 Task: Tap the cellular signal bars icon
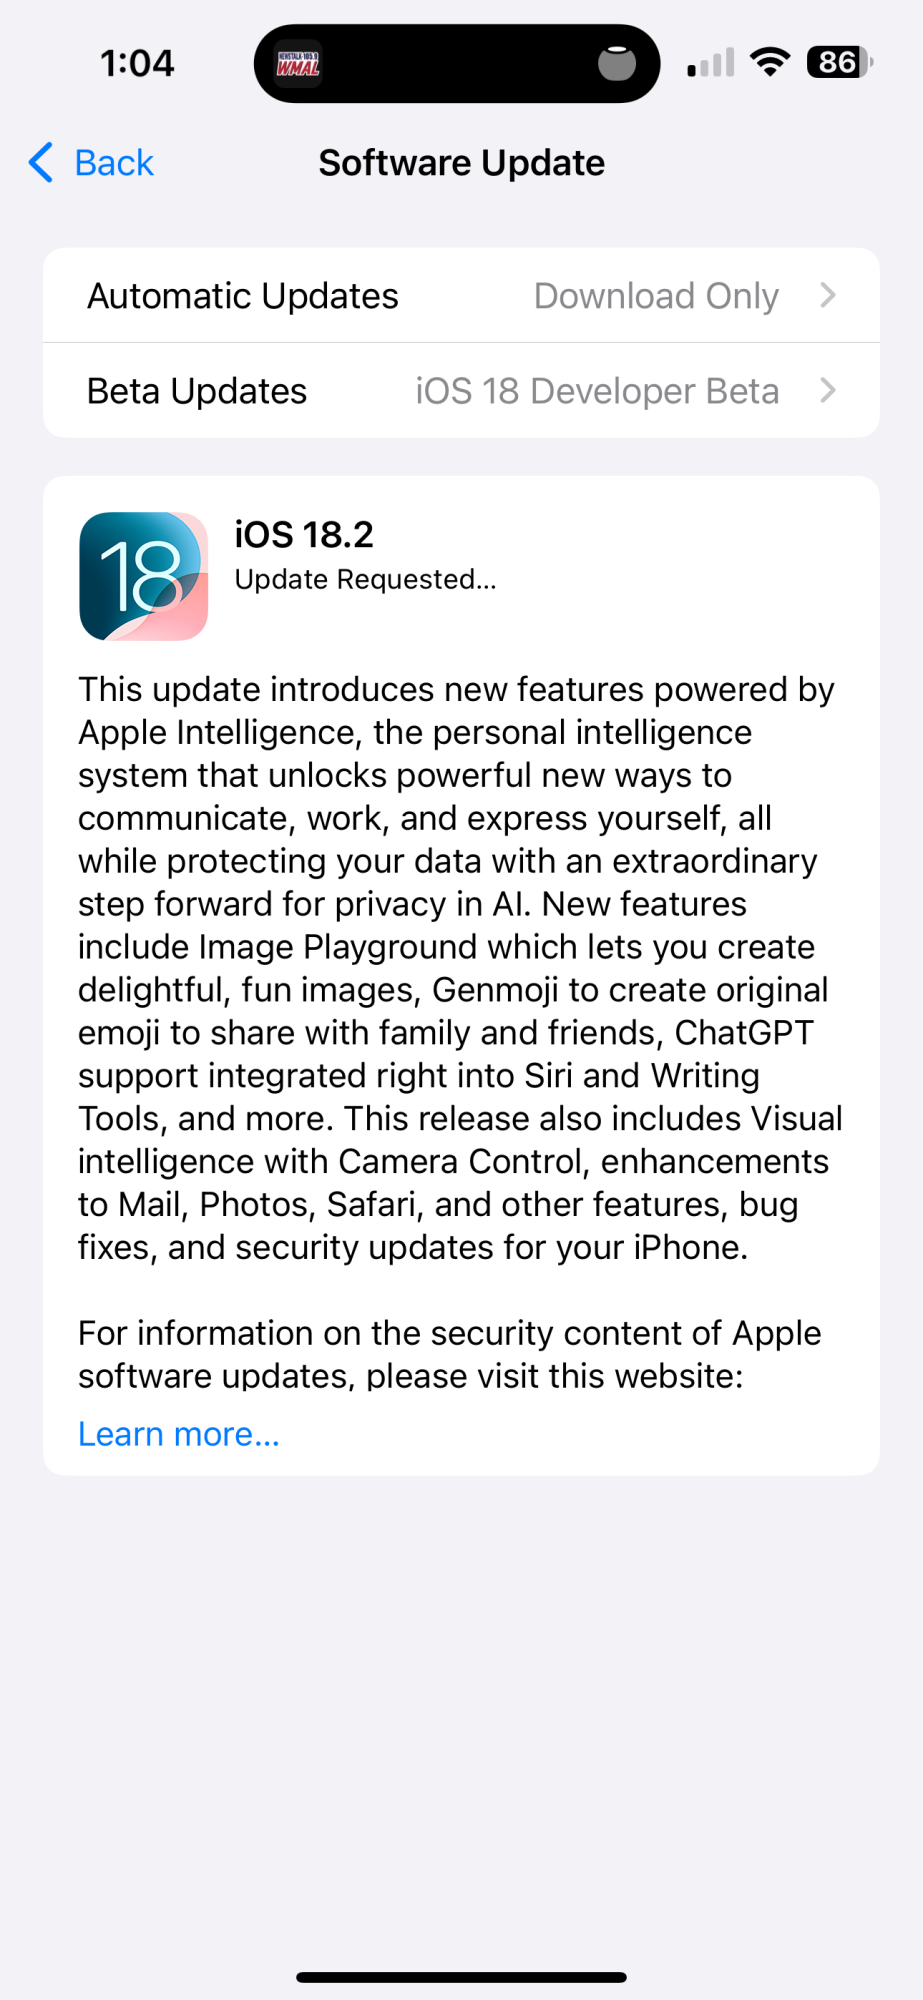click(711, 62)
